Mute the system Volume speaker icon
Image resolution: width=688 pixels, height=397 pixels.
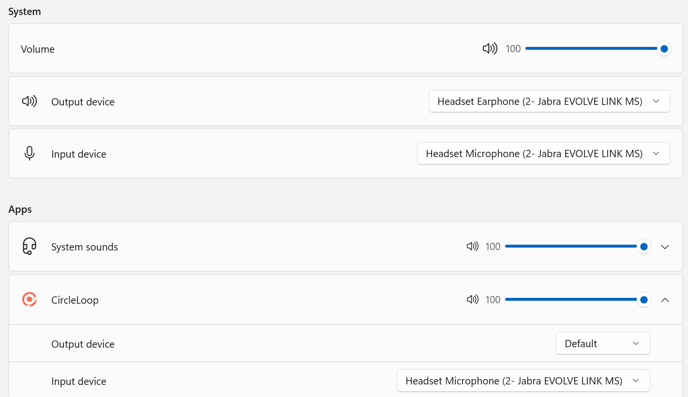pyautogui.click(x=490, y=49)
